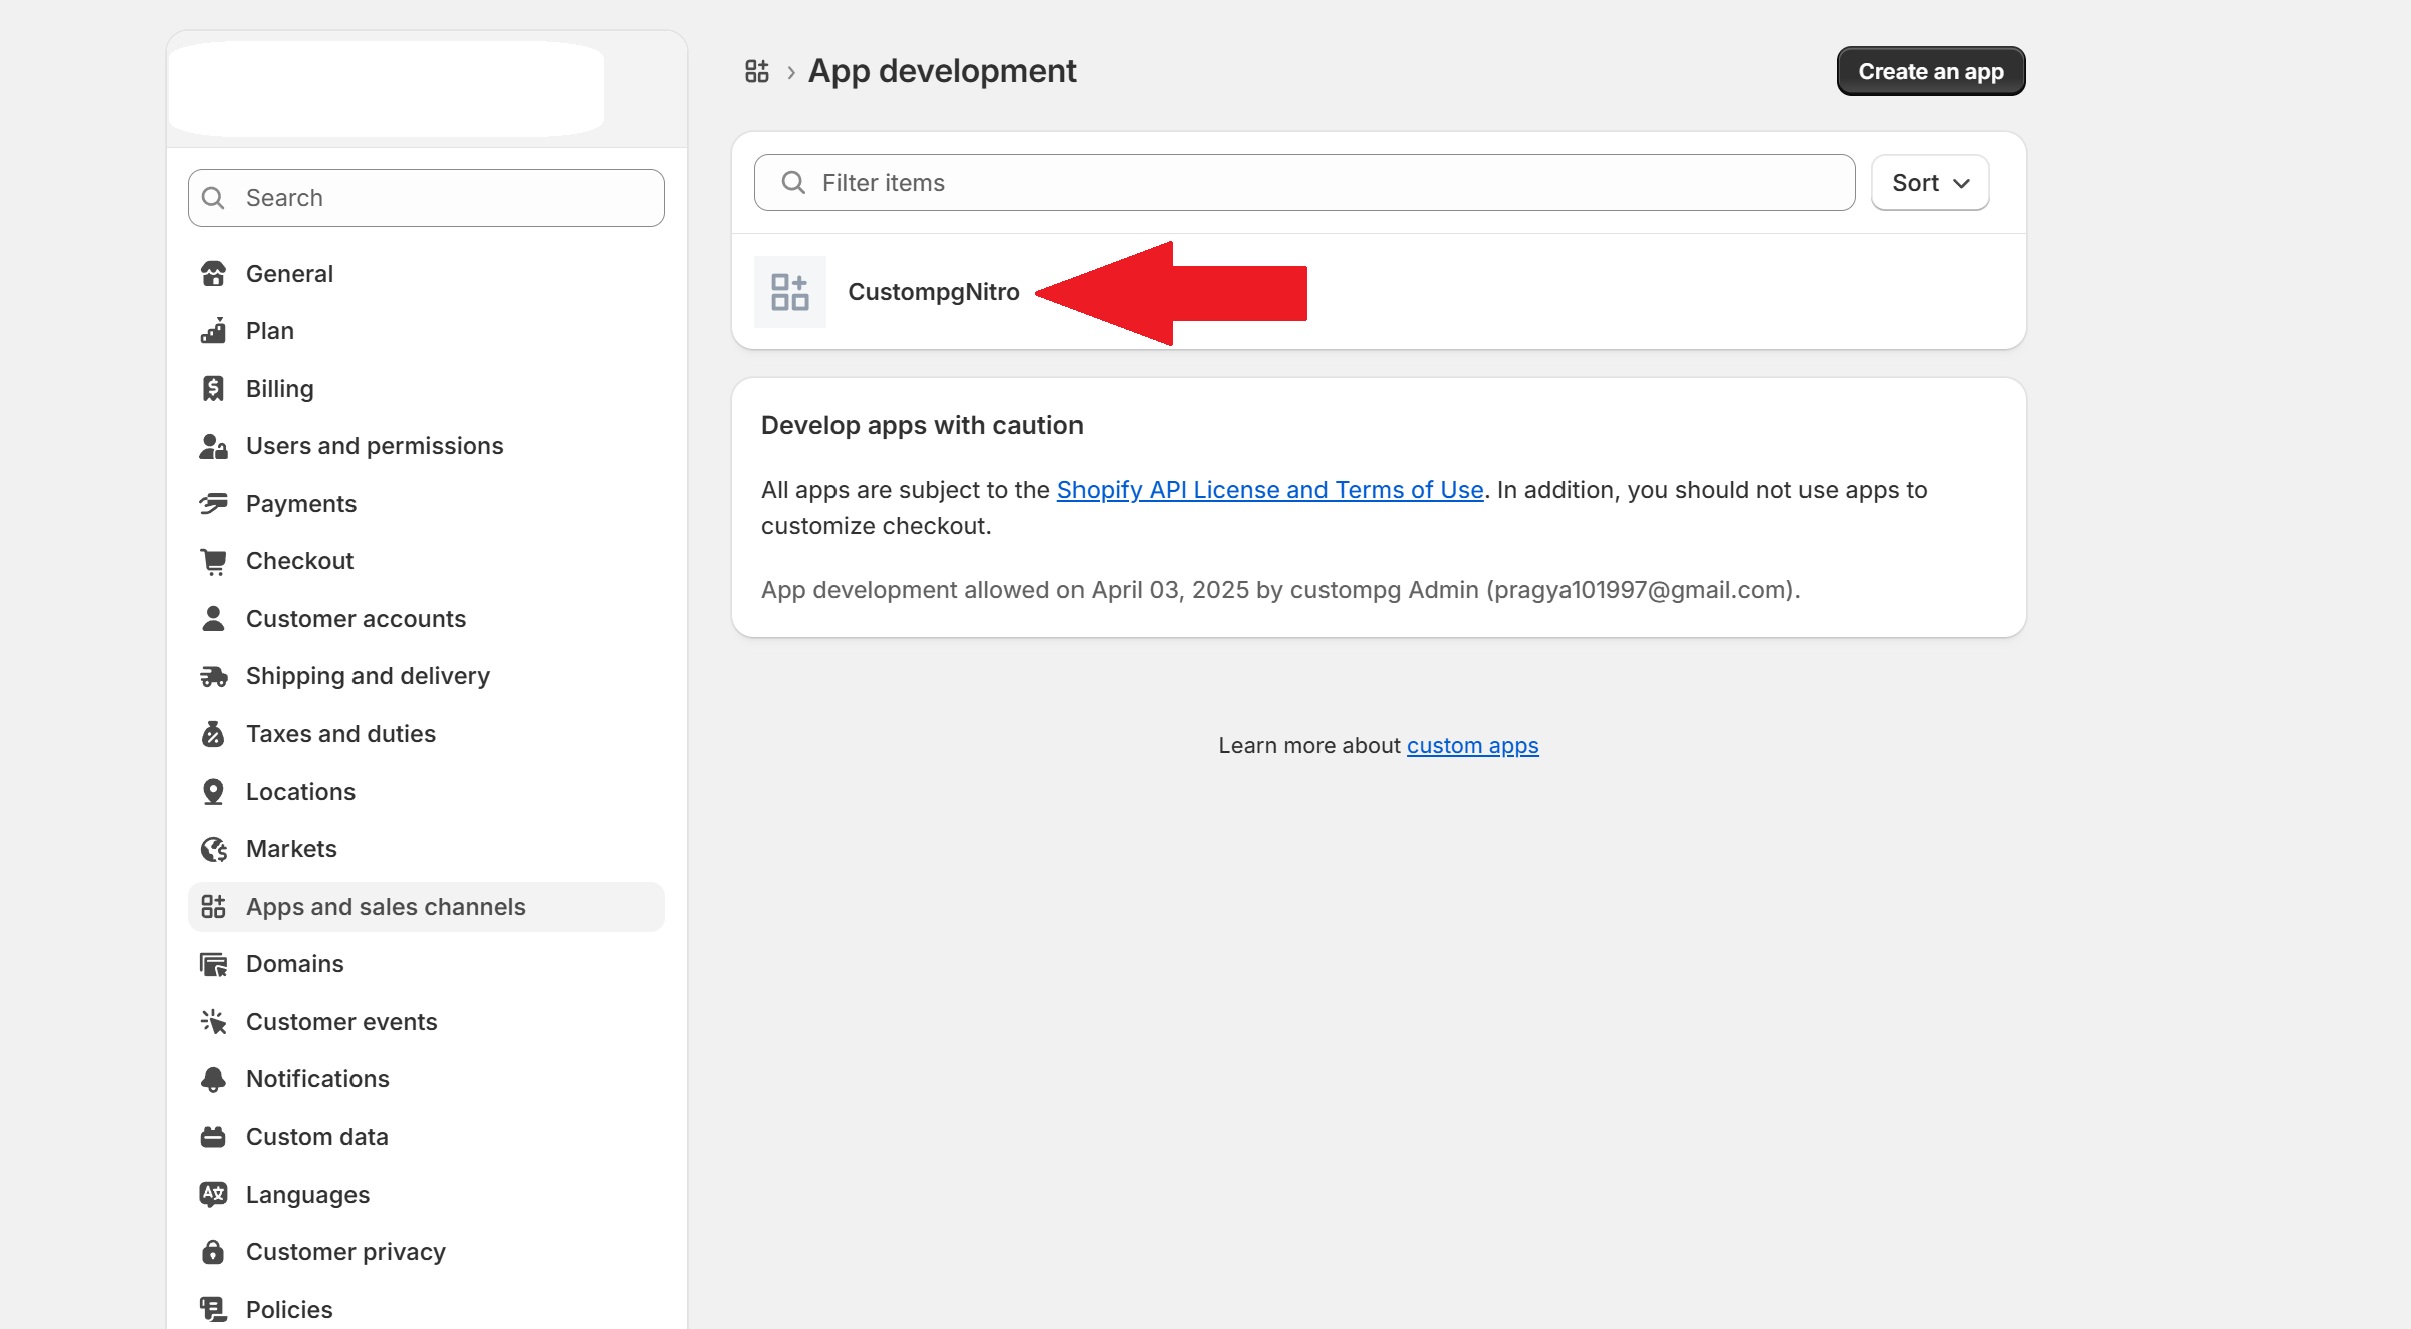This screenshot has height=1329, width=2411.
Task: Click the Policies document icon
Action: (x=213, y=1310)
